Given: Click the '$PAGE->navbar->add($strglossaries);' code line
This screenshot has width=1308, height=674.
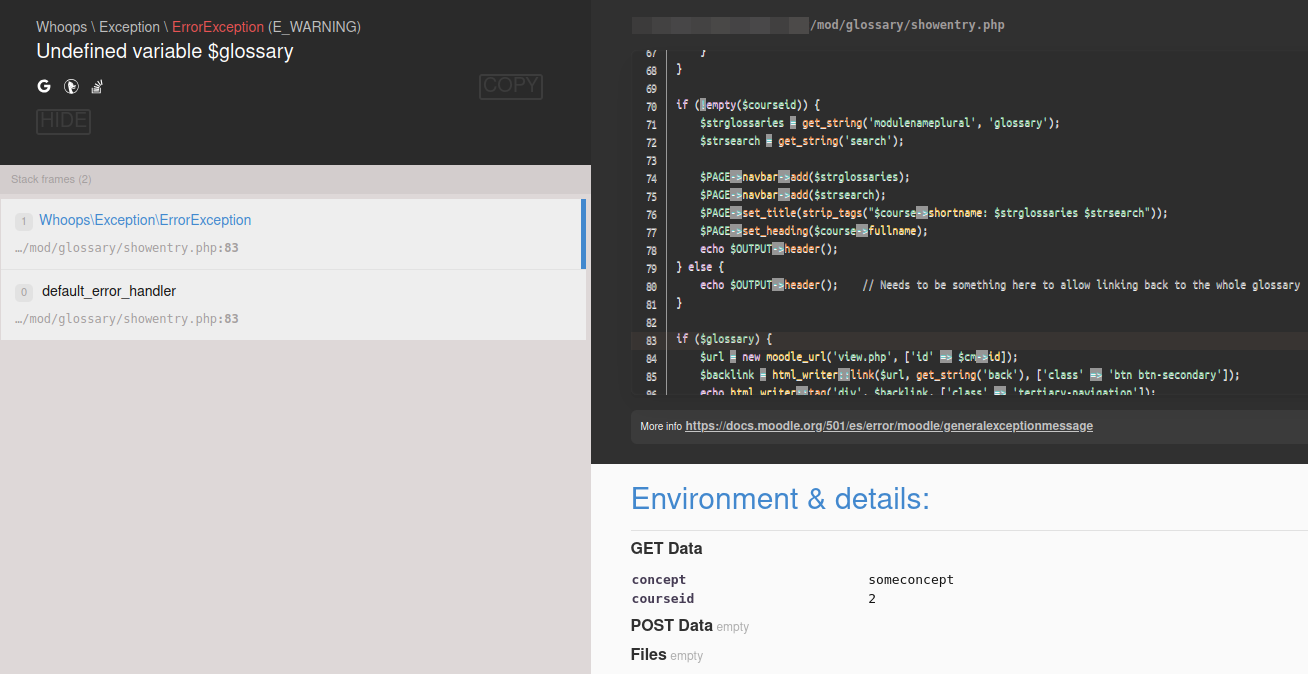Looking at the screenshot, I should tap(805, 177).
